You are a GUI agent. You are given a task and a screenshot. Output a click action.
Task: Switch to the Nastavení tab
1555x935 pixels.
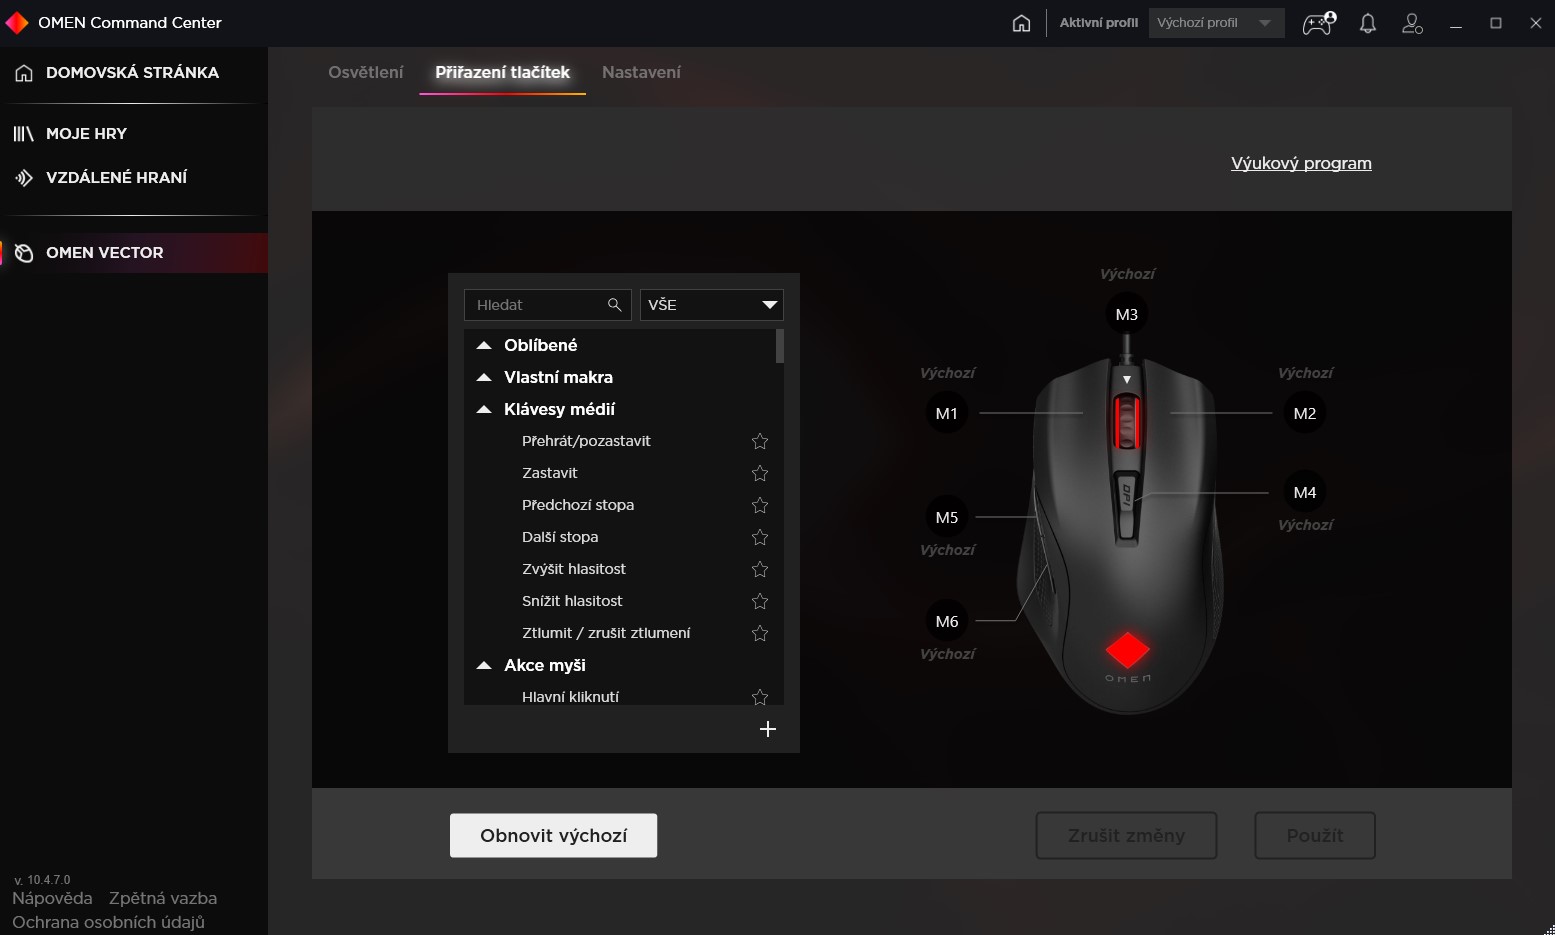(641, 72)
